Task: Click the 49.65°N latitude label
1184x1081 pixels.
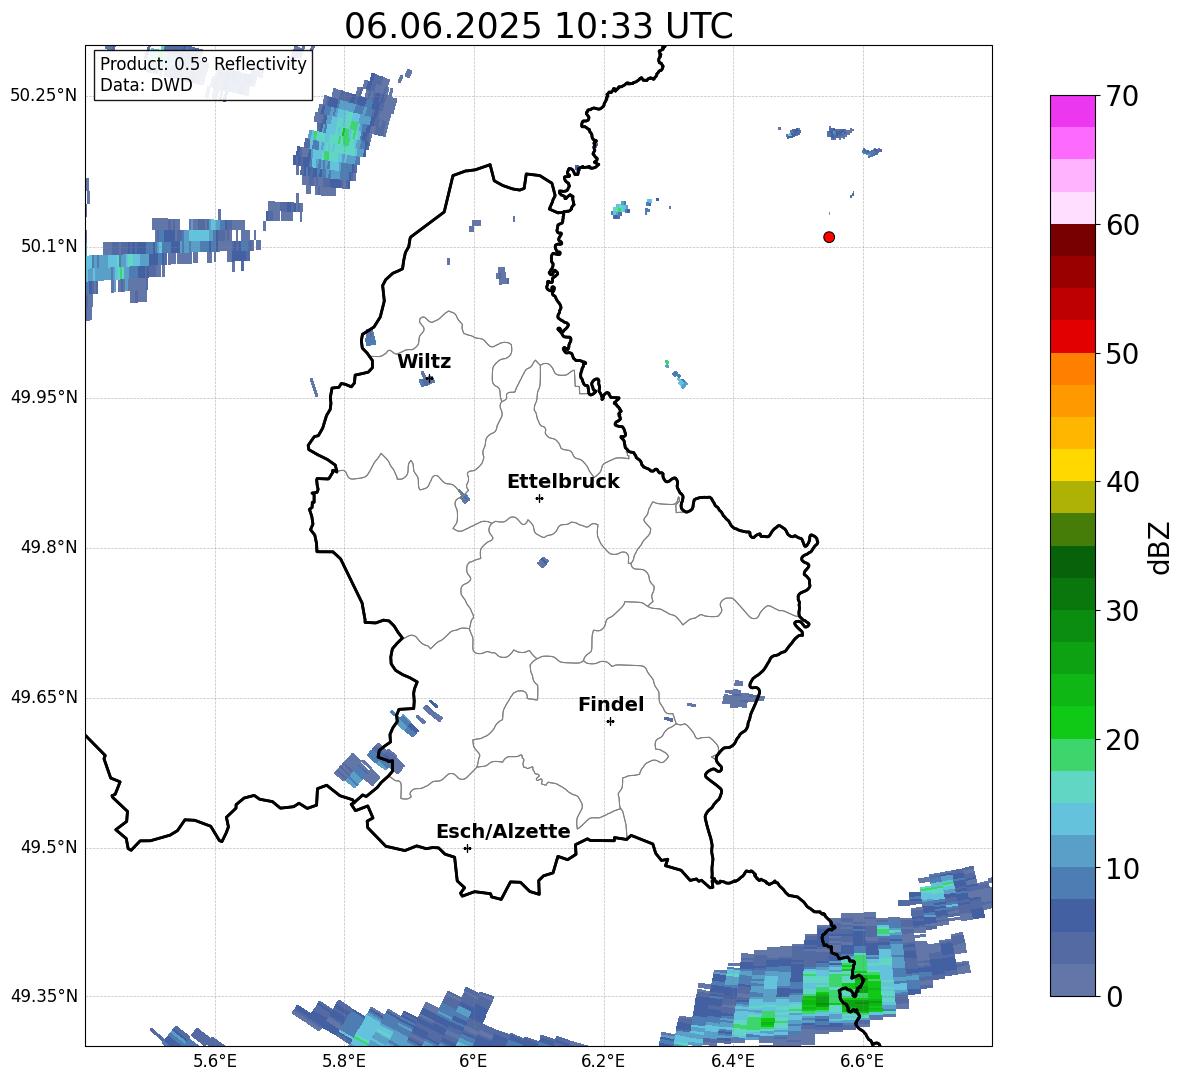Action: coord(44,697)
